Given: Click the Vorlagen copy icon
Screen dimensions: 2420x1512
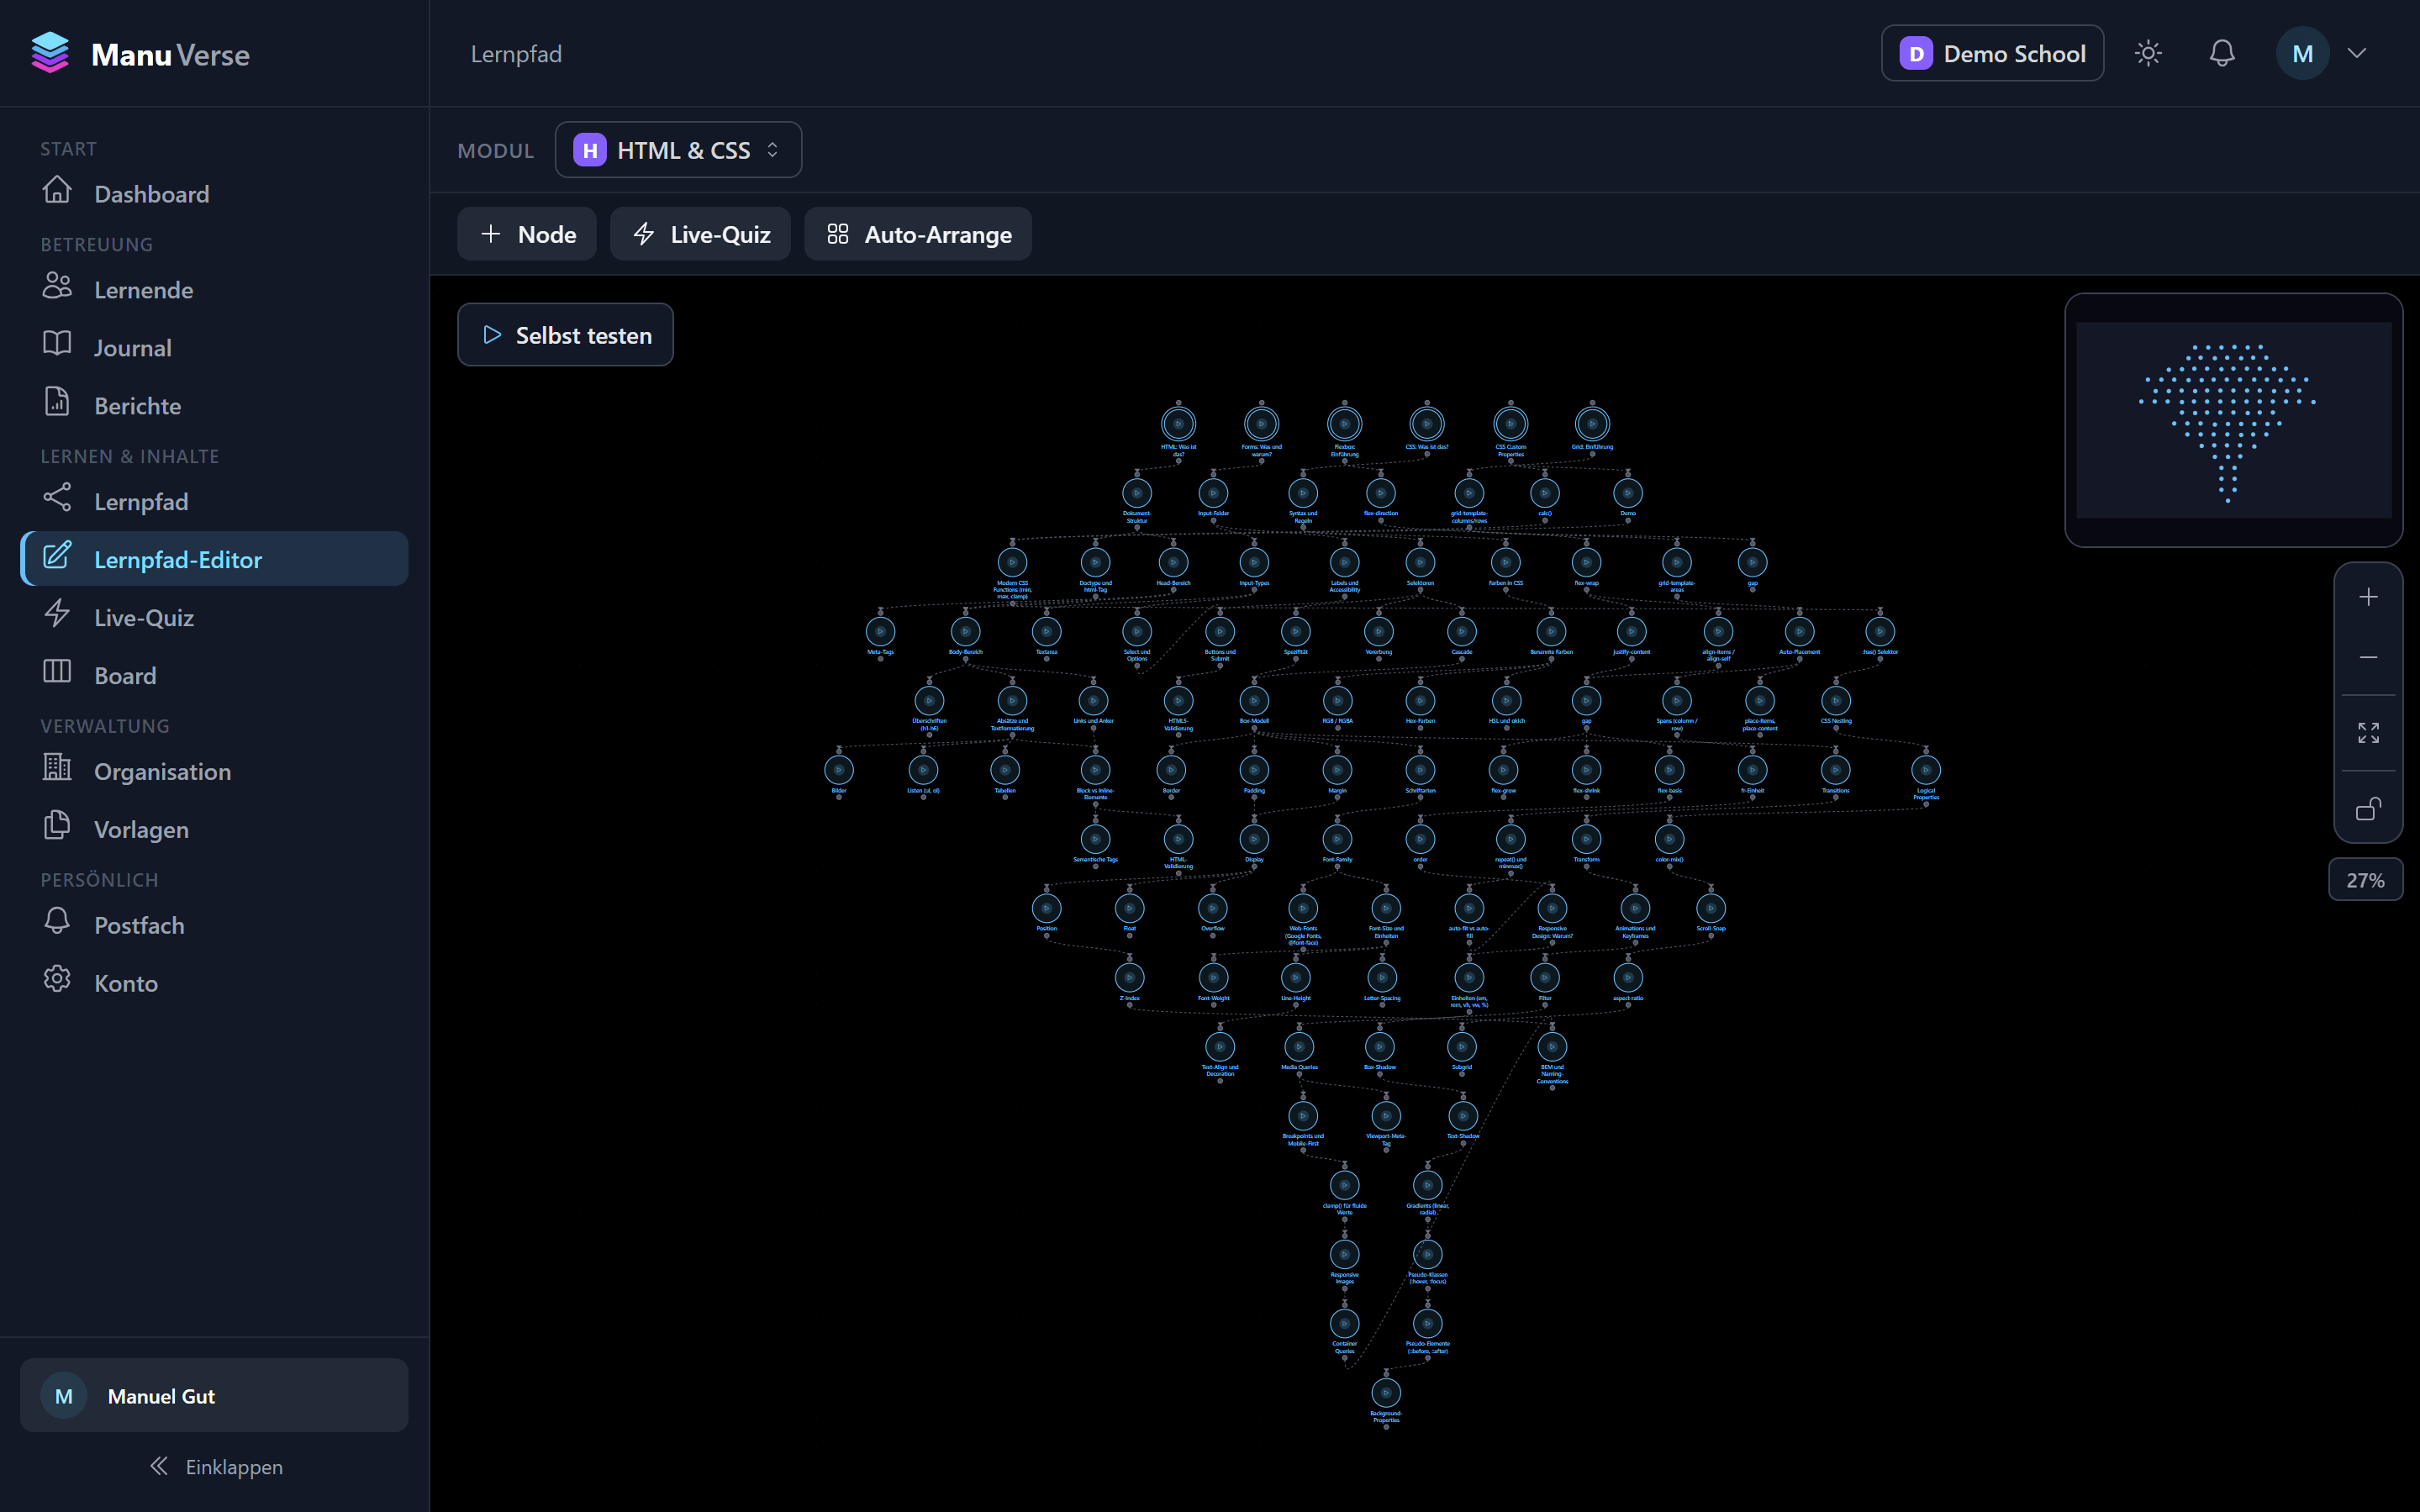Looking at the screenshot, I should (57, 825).
